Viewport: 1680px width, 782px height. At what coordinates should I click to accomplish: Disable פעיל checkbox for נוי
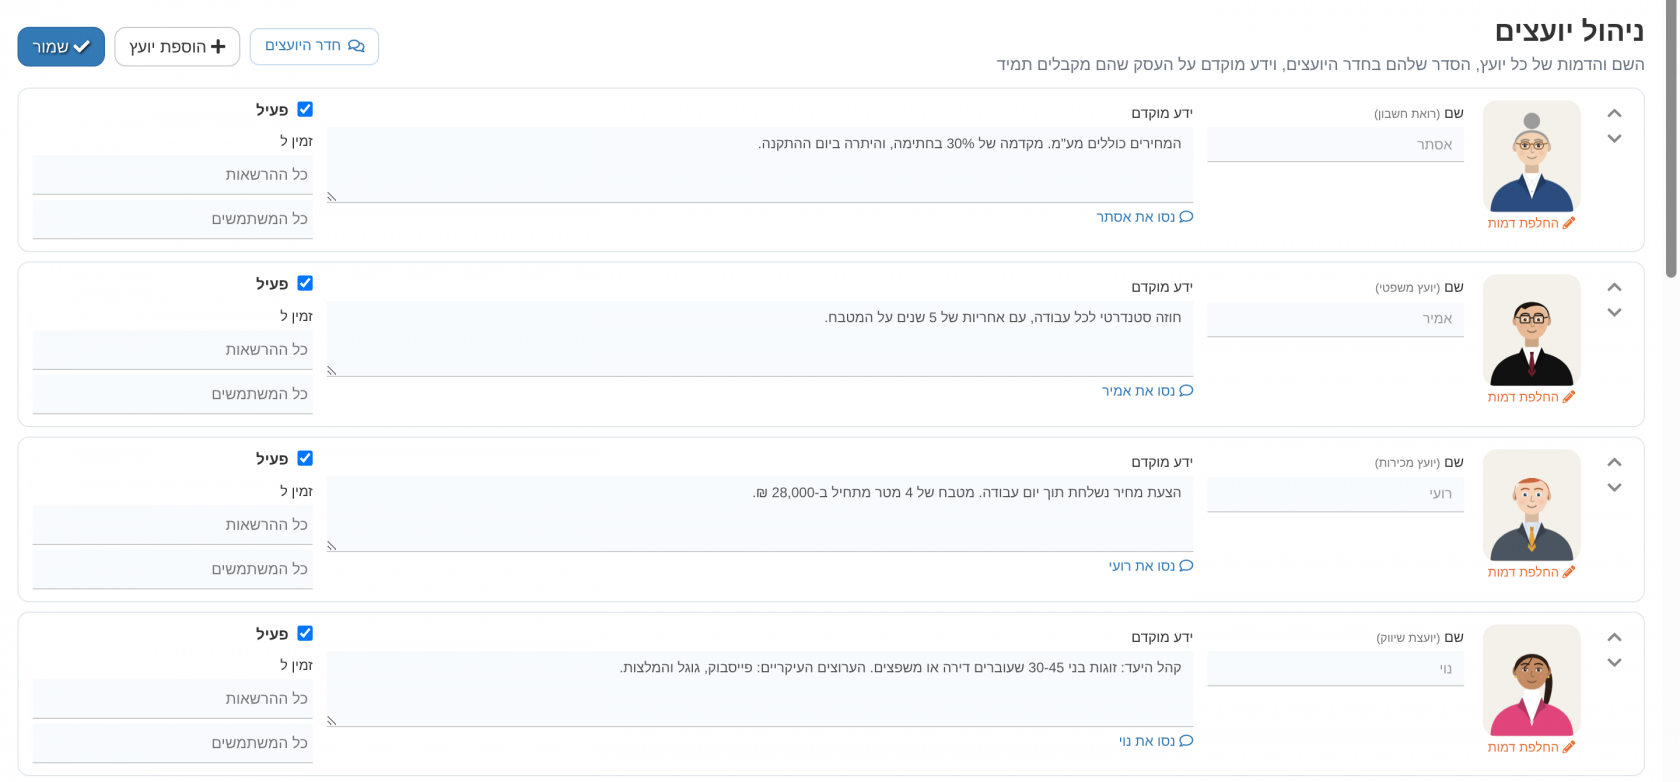(305, 633)
